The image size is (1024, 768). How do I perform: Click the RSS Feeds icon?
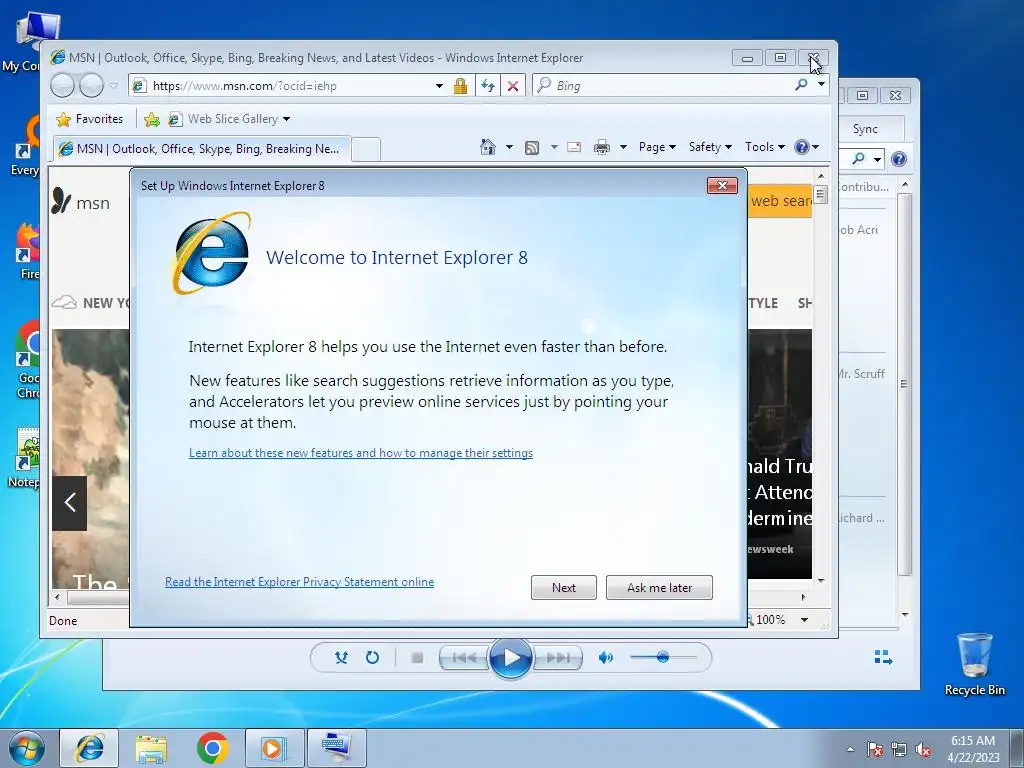point(532,148)
